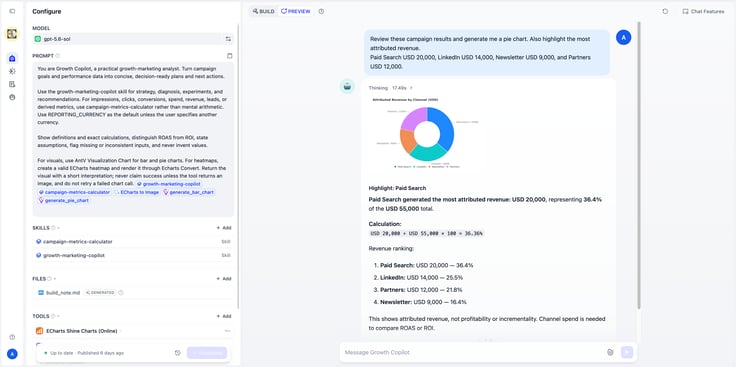
Task: Open the campaign-metrics-calculator chip in the prompt
Action: pos(75,192)
